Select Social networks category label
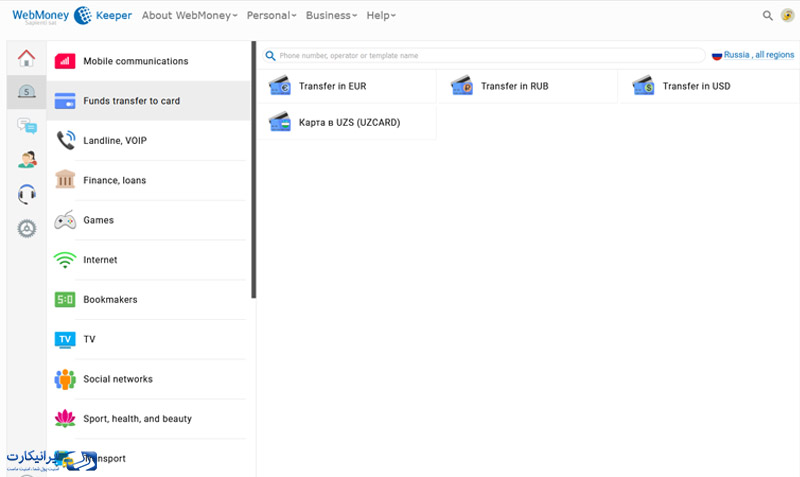The width and height of the screenshot is (800, 477). click(118, 379)
